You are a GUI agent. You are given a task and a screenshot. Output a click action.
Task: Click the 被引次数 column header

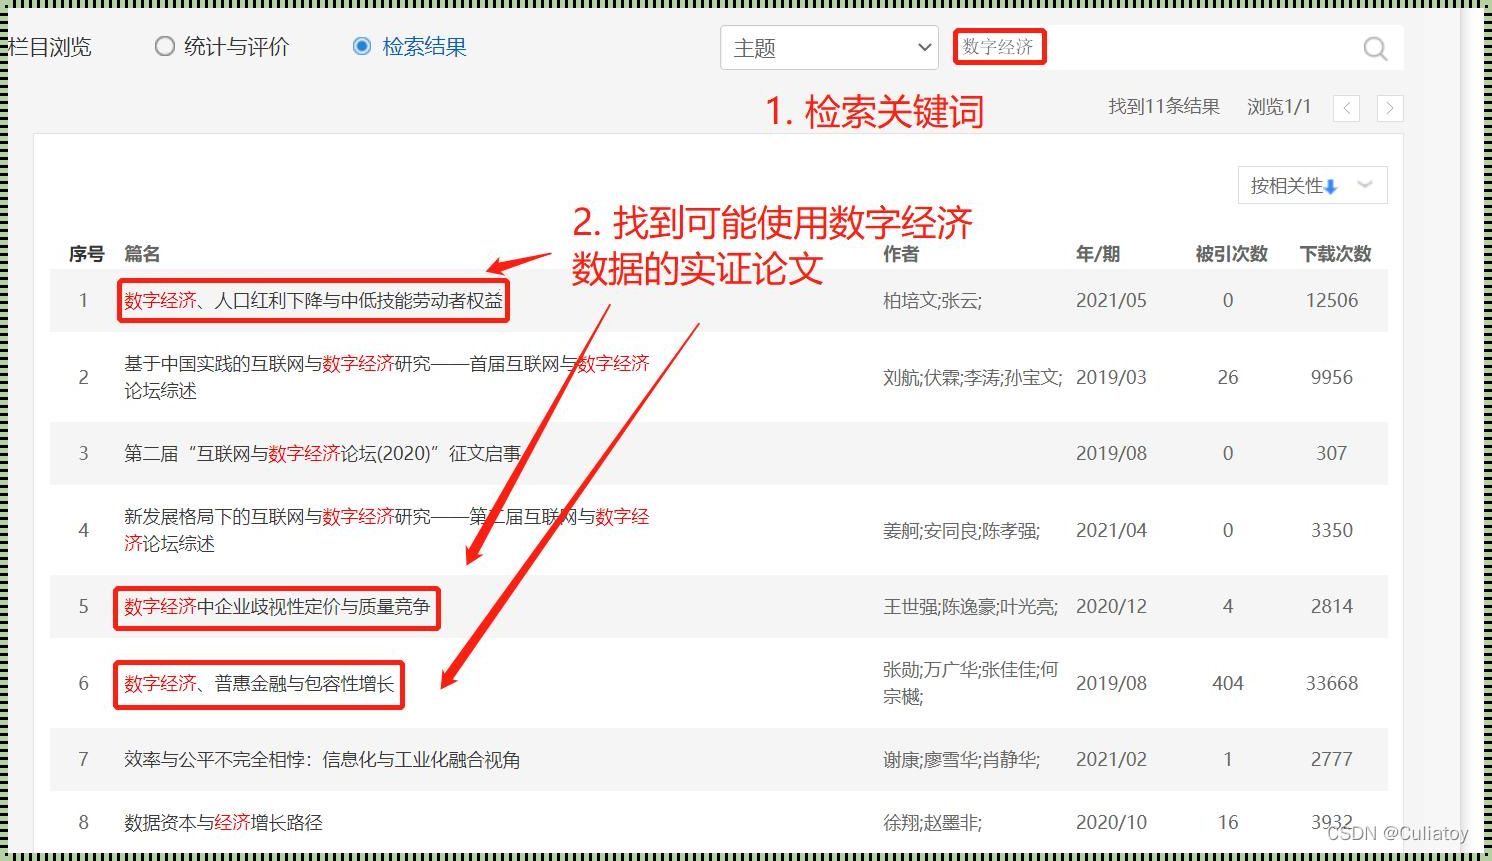pyautogui.click(x=1231, y=254)
